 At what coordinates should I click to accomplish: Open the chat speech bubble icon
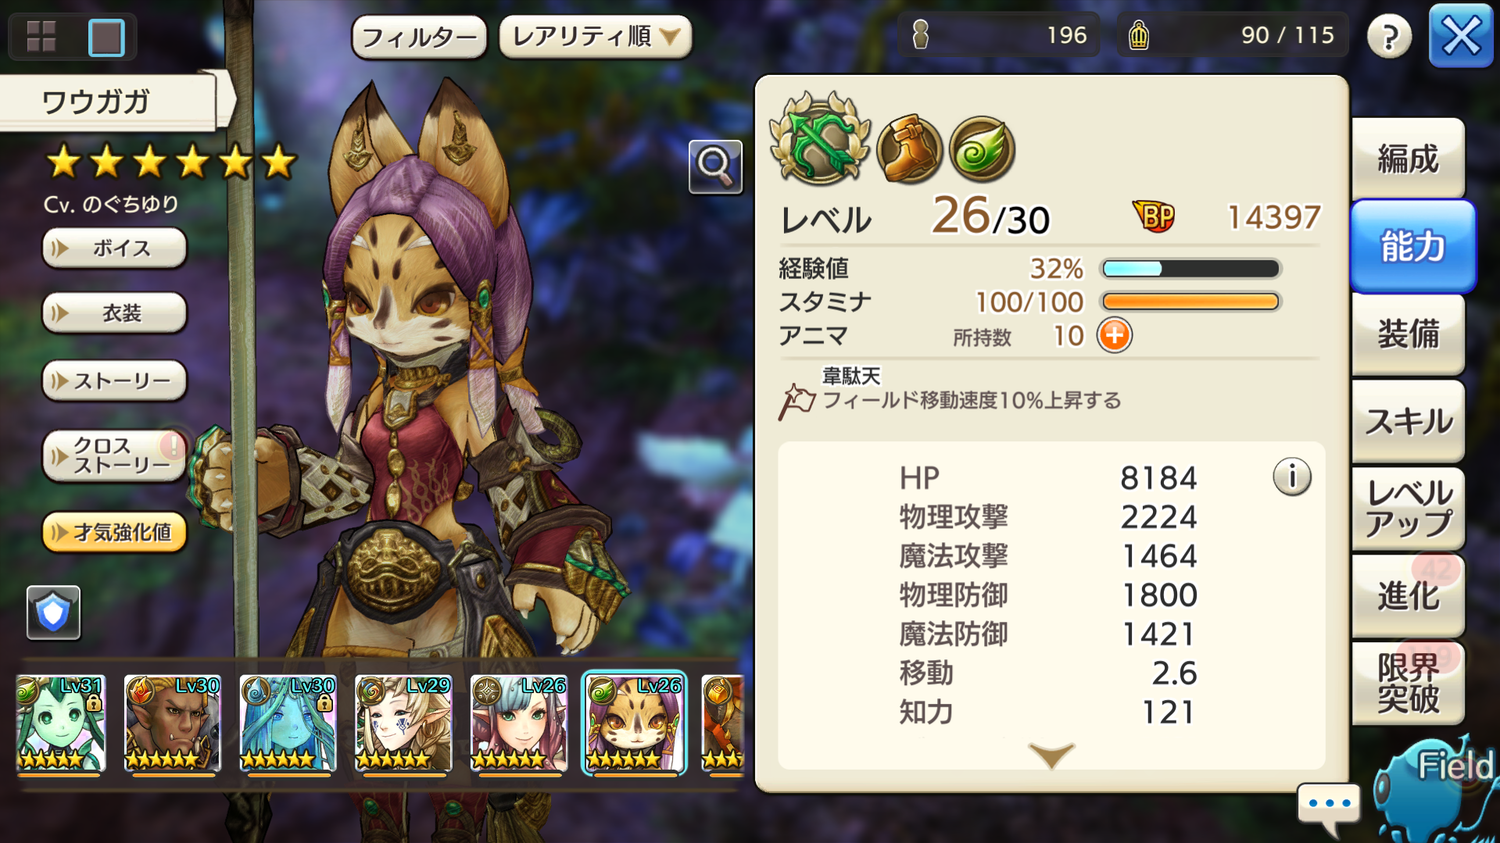click(1328, 806)
